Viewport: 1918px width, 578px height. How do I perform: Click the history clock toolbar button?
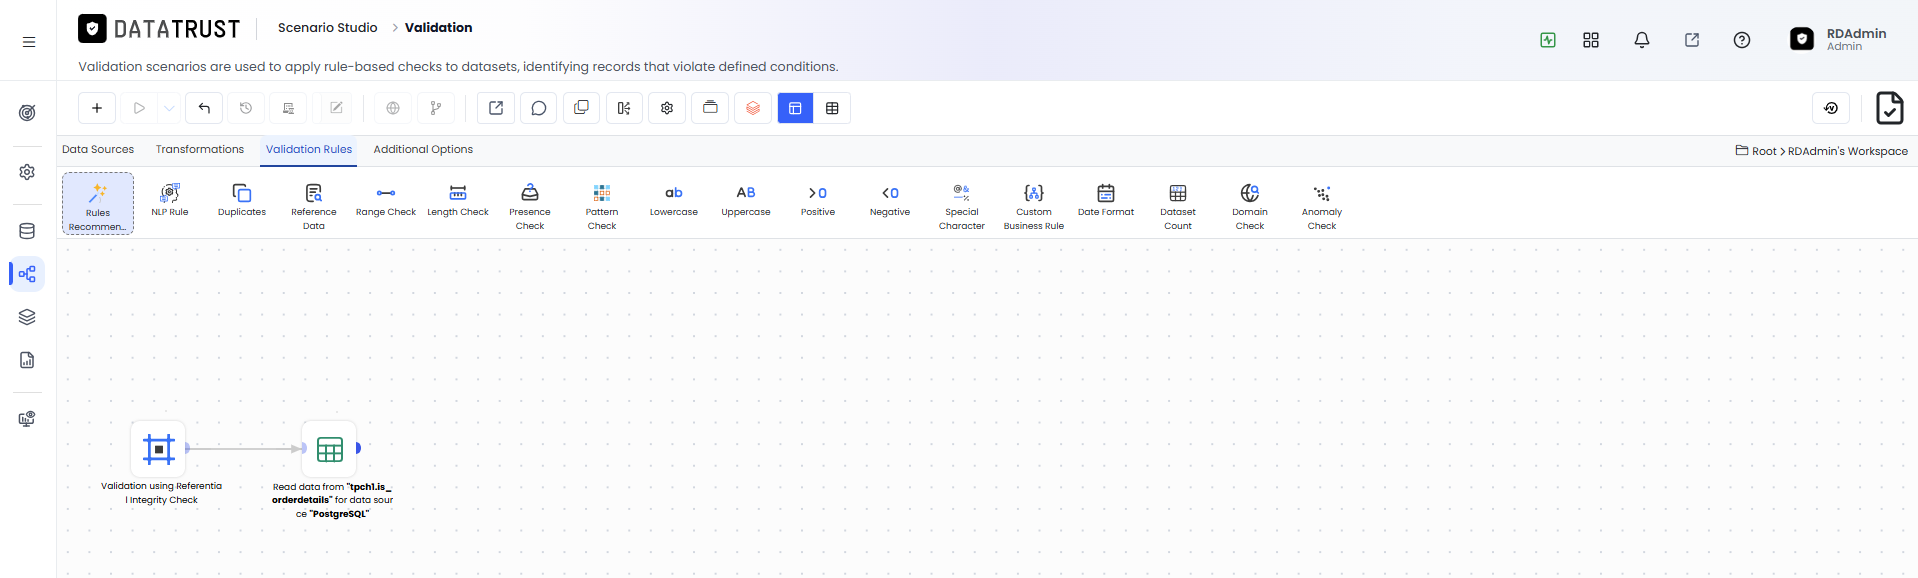246,108
